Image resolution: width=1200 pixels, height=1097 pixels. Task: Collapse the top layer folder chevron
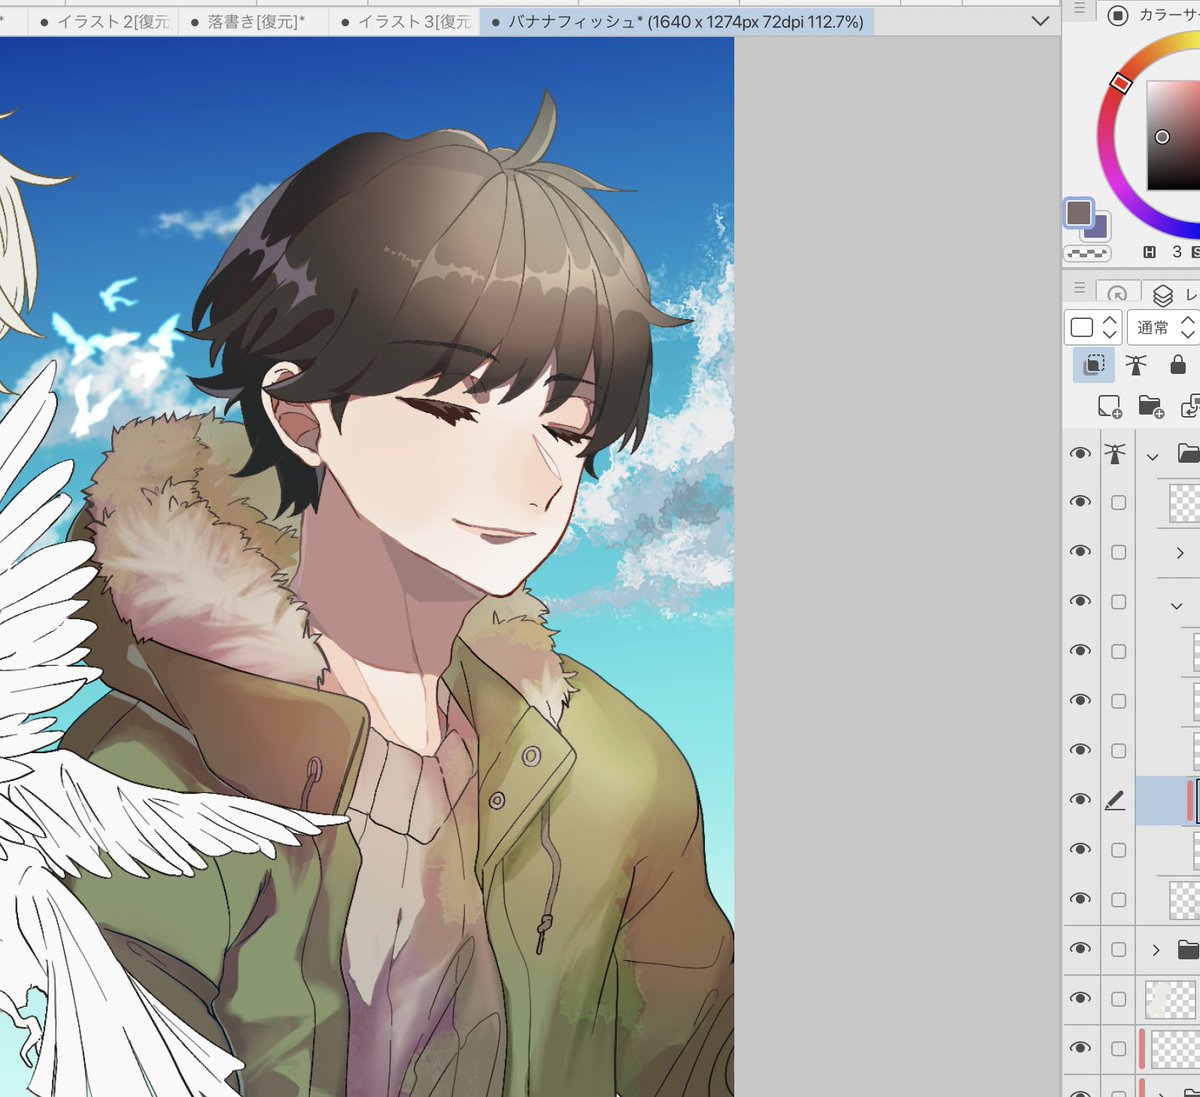pyautogui.click(x=1152, y=456)
